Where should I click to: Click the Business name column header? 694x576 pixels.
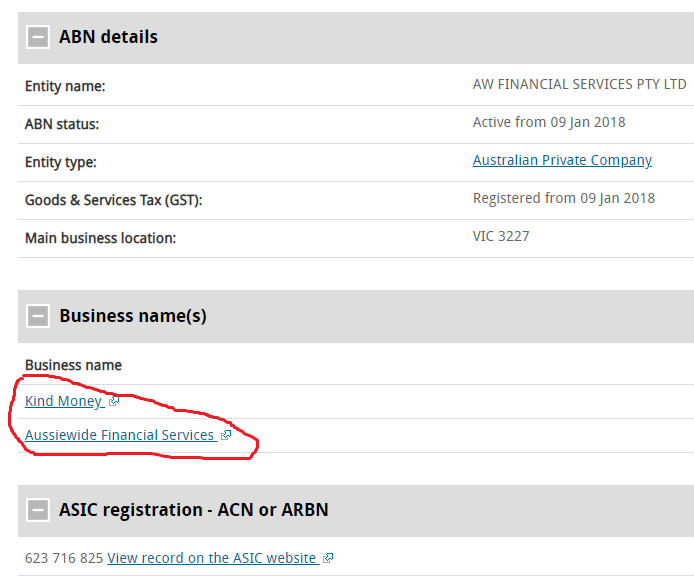pos(73,365)
